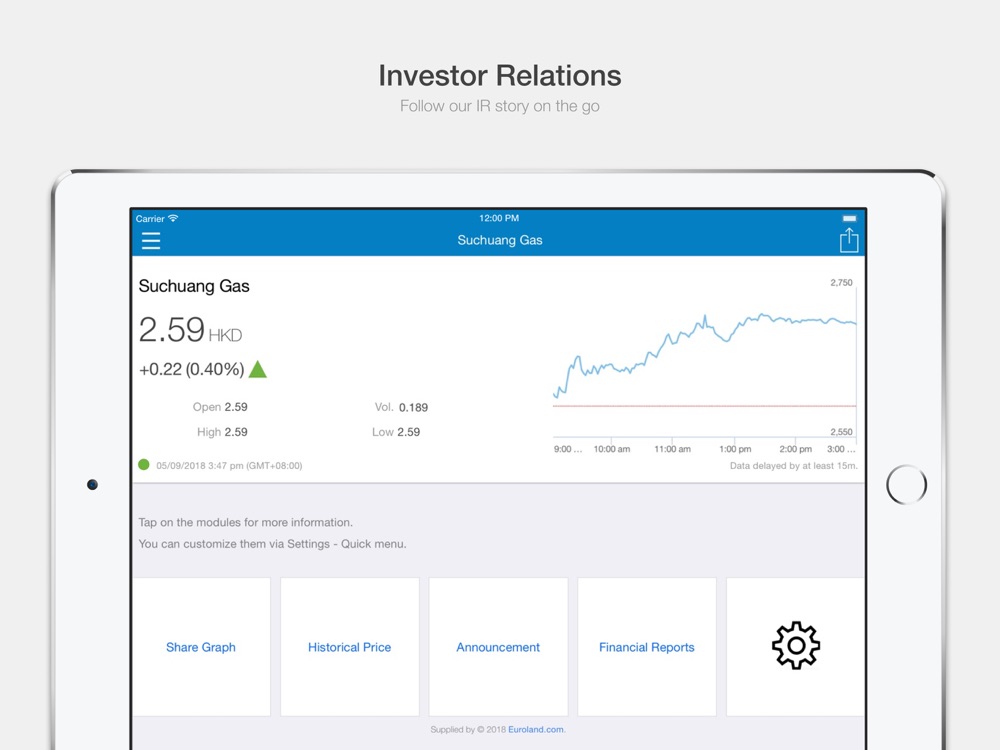The width and height of the screenshot is (1000, 750).
Task: Open the hamburger menu icon
Action: pyautogui.click(x=151, y=240)
